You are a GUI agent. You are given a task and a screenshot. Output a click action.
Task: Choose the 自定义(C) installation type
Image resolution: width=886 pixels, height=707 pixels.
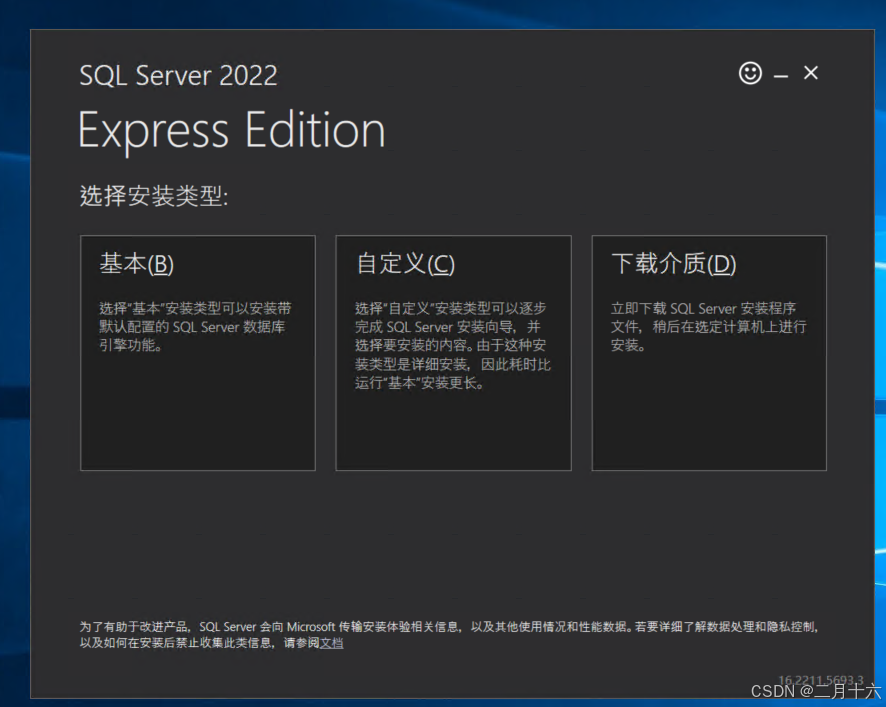[453, 353]
